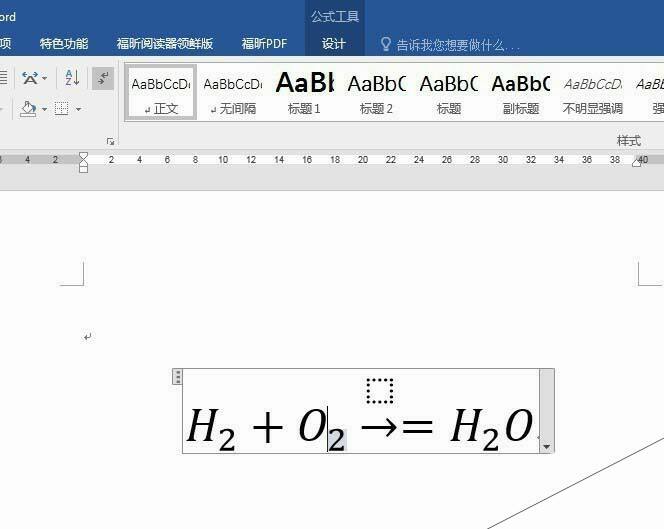The image size is (664, 529).
Task: Open the Asian layout dropdown arrow
Action: point(45,78)
